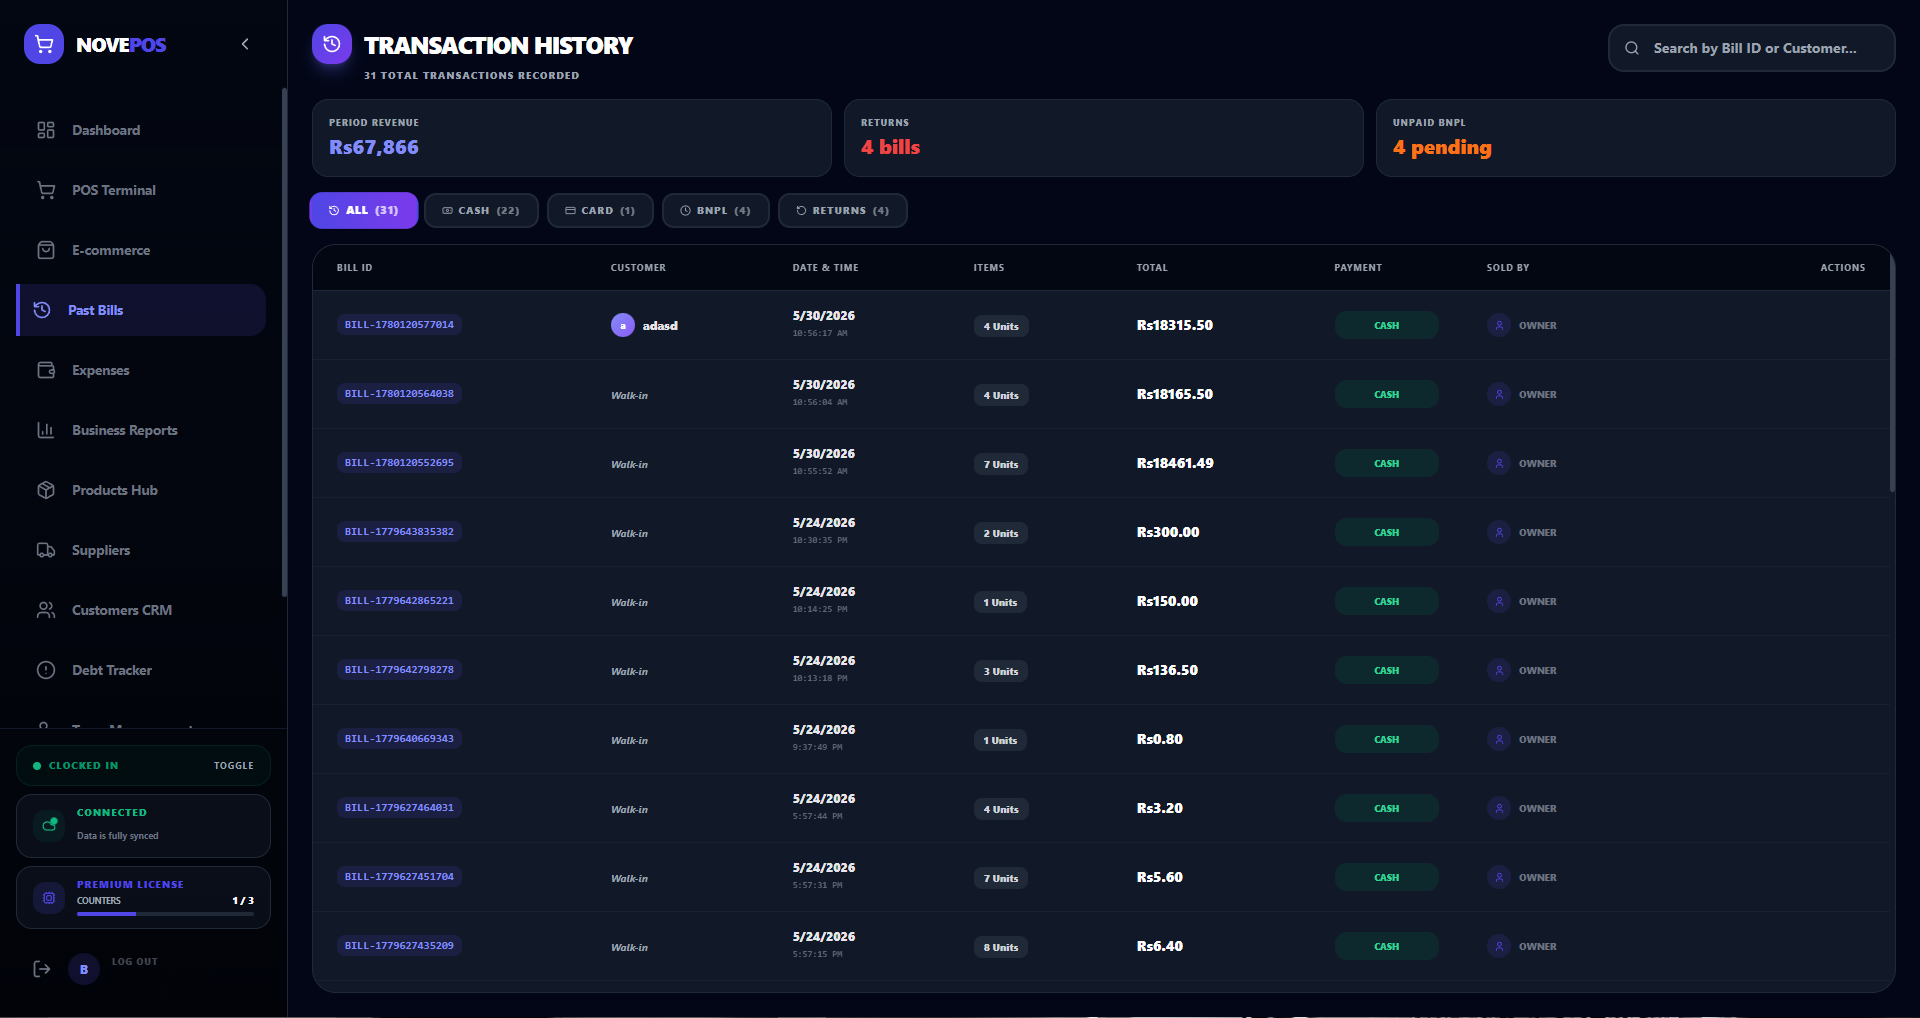The height and width of the screenshot is (1018, 1920).
Task: Click the log out arrow icon
Action: click(x=42, y=969)
